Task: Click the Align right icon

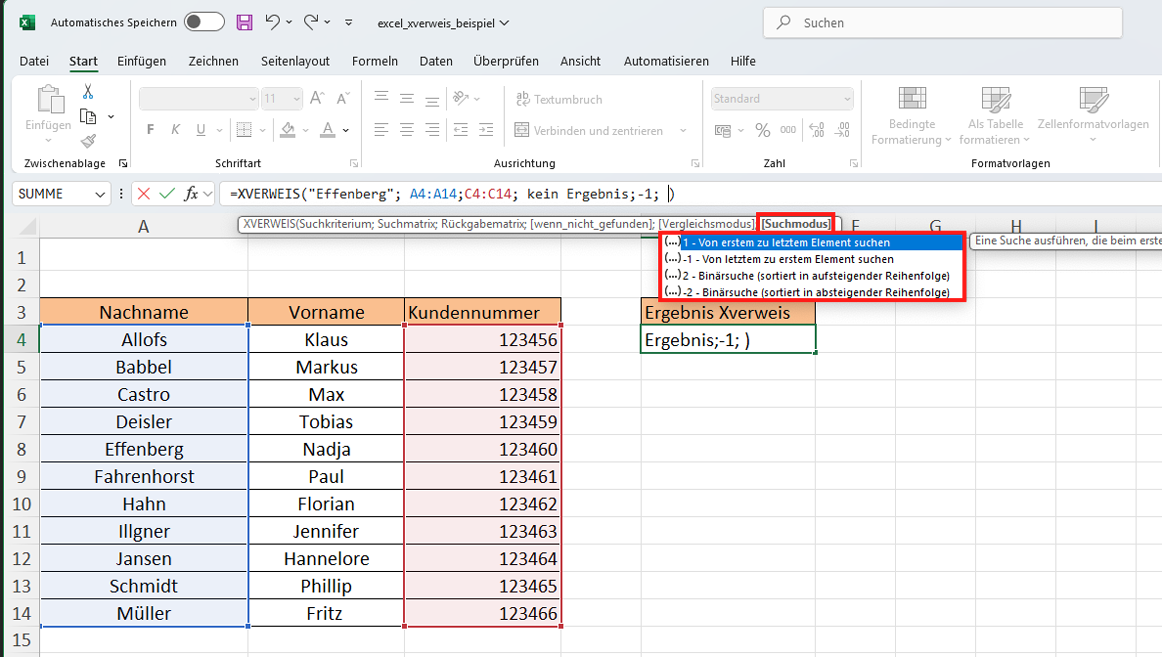Action: coord(432,130)
